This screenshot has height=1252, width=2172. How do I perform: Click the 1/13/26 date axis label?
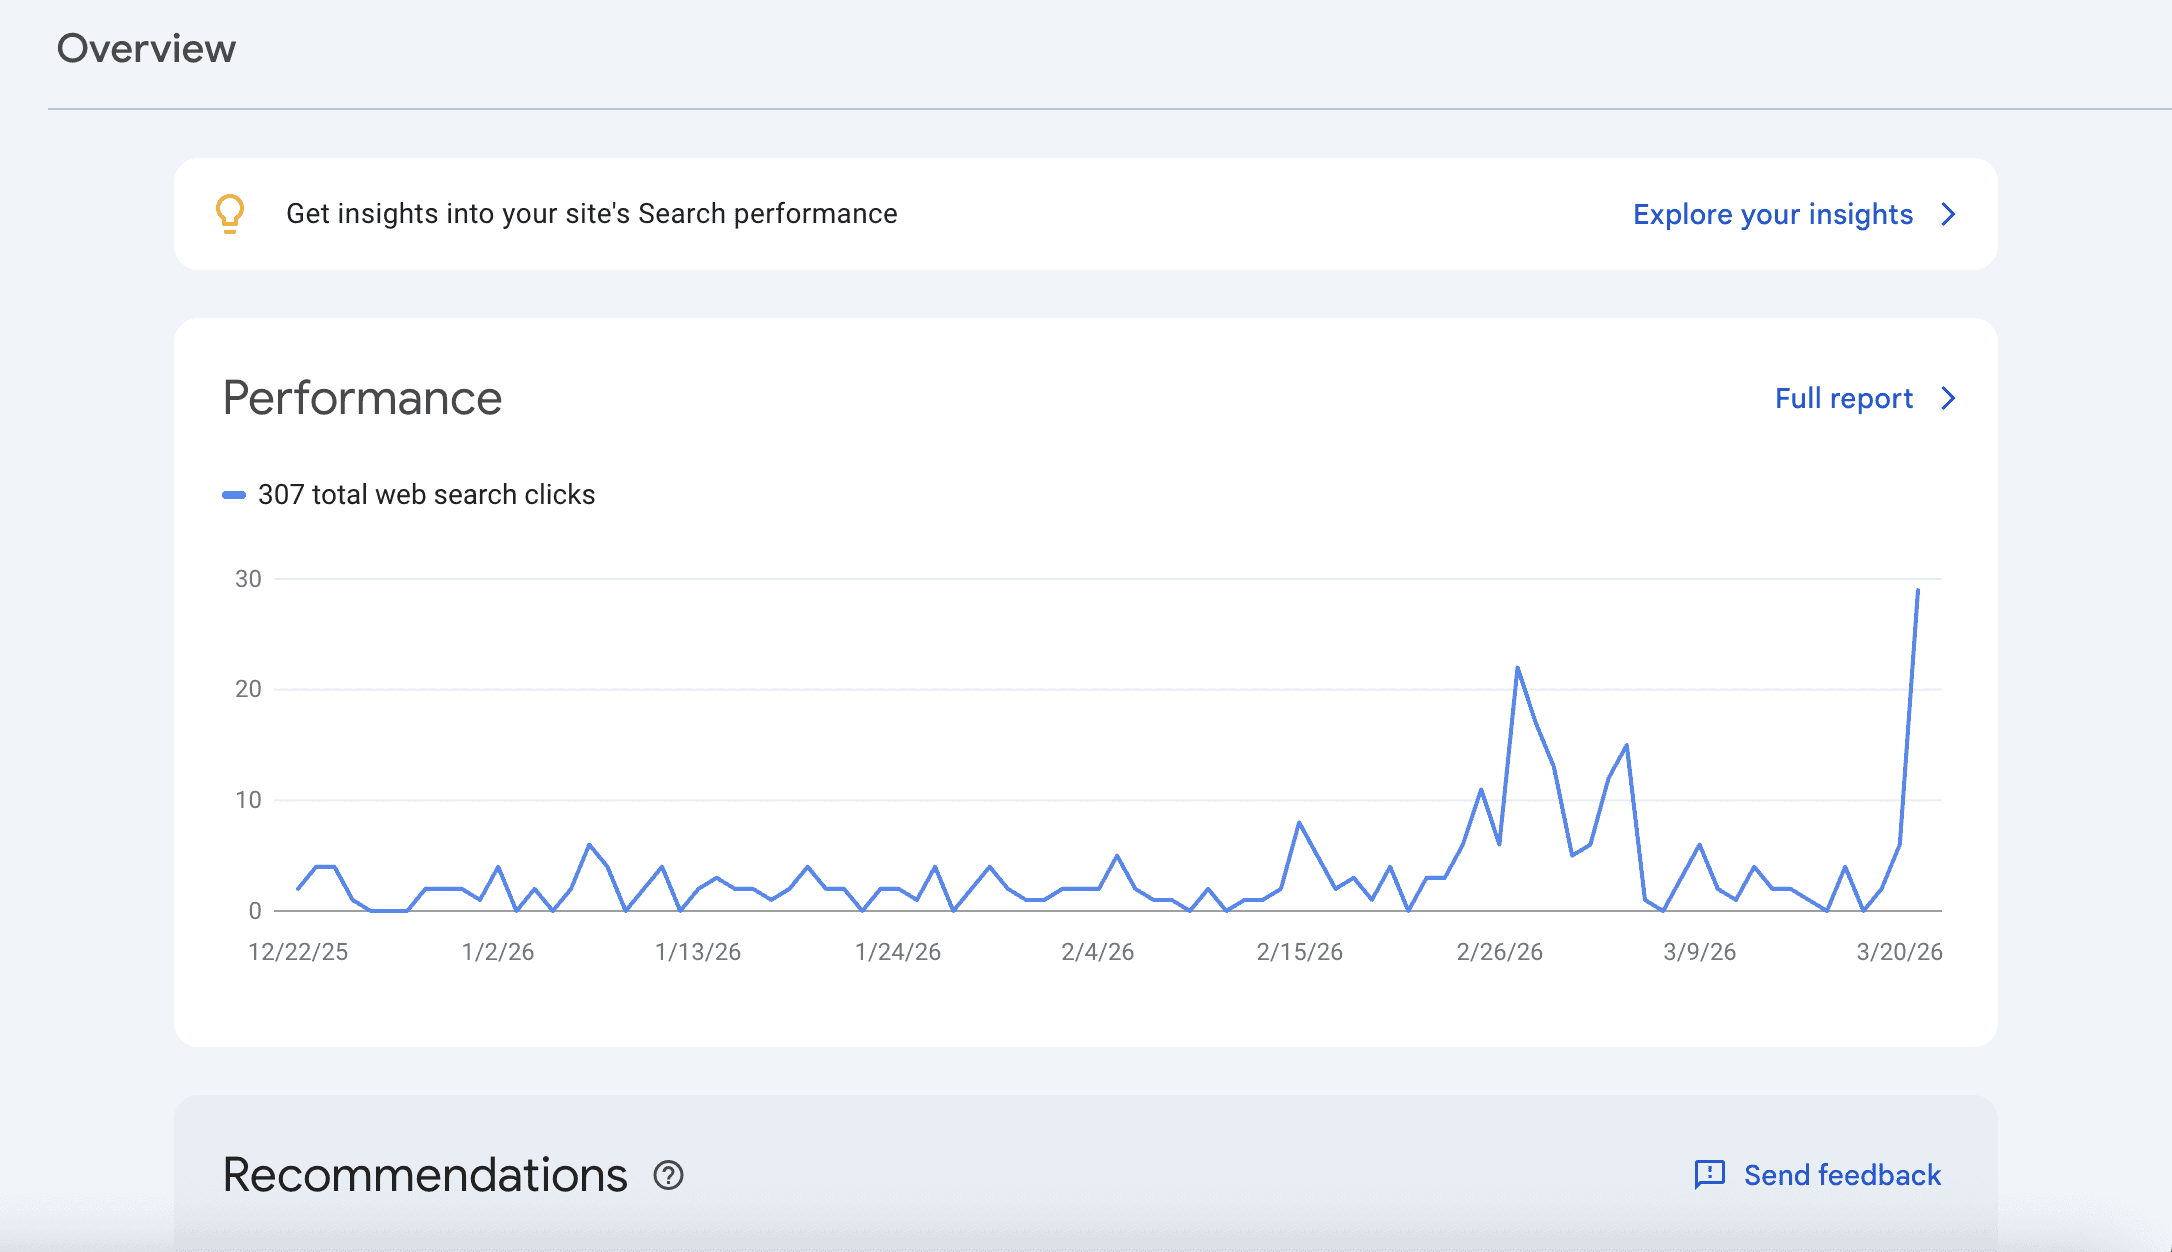698,952
